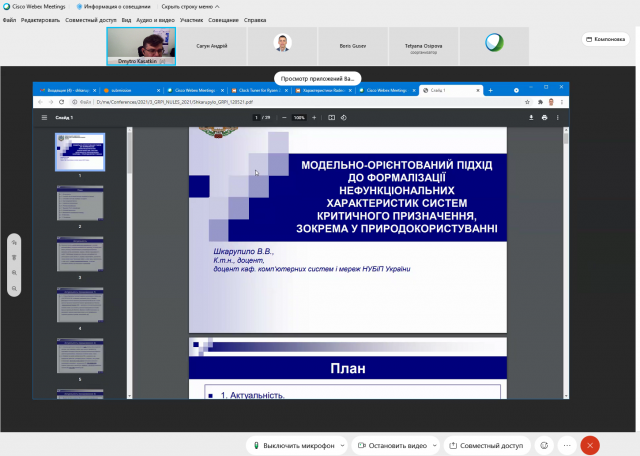Screen dimensions: 640x456
Task: Open slide 5 thumbnail in PDF sidebar
Action: 80,355
